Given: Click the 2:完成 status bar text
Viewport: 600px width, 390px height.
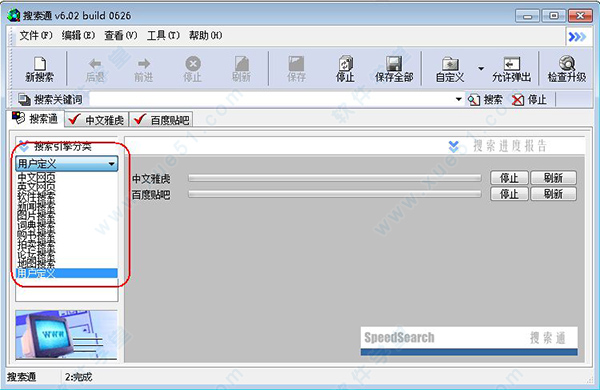Looking at the screenshot, I should coord(78,377).
